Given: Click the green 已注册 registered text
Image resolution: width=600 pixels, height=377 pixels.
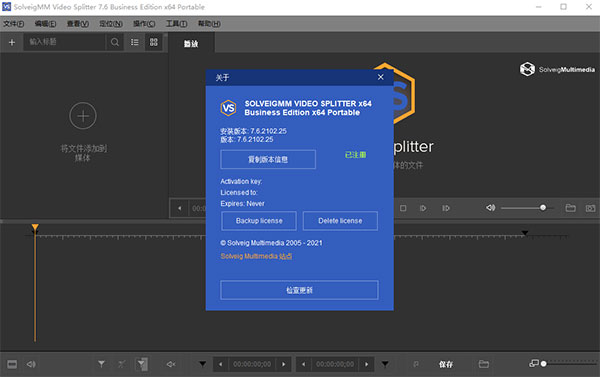Looking at the screenshot, I should pyautogui.click(x=355, y=155).
